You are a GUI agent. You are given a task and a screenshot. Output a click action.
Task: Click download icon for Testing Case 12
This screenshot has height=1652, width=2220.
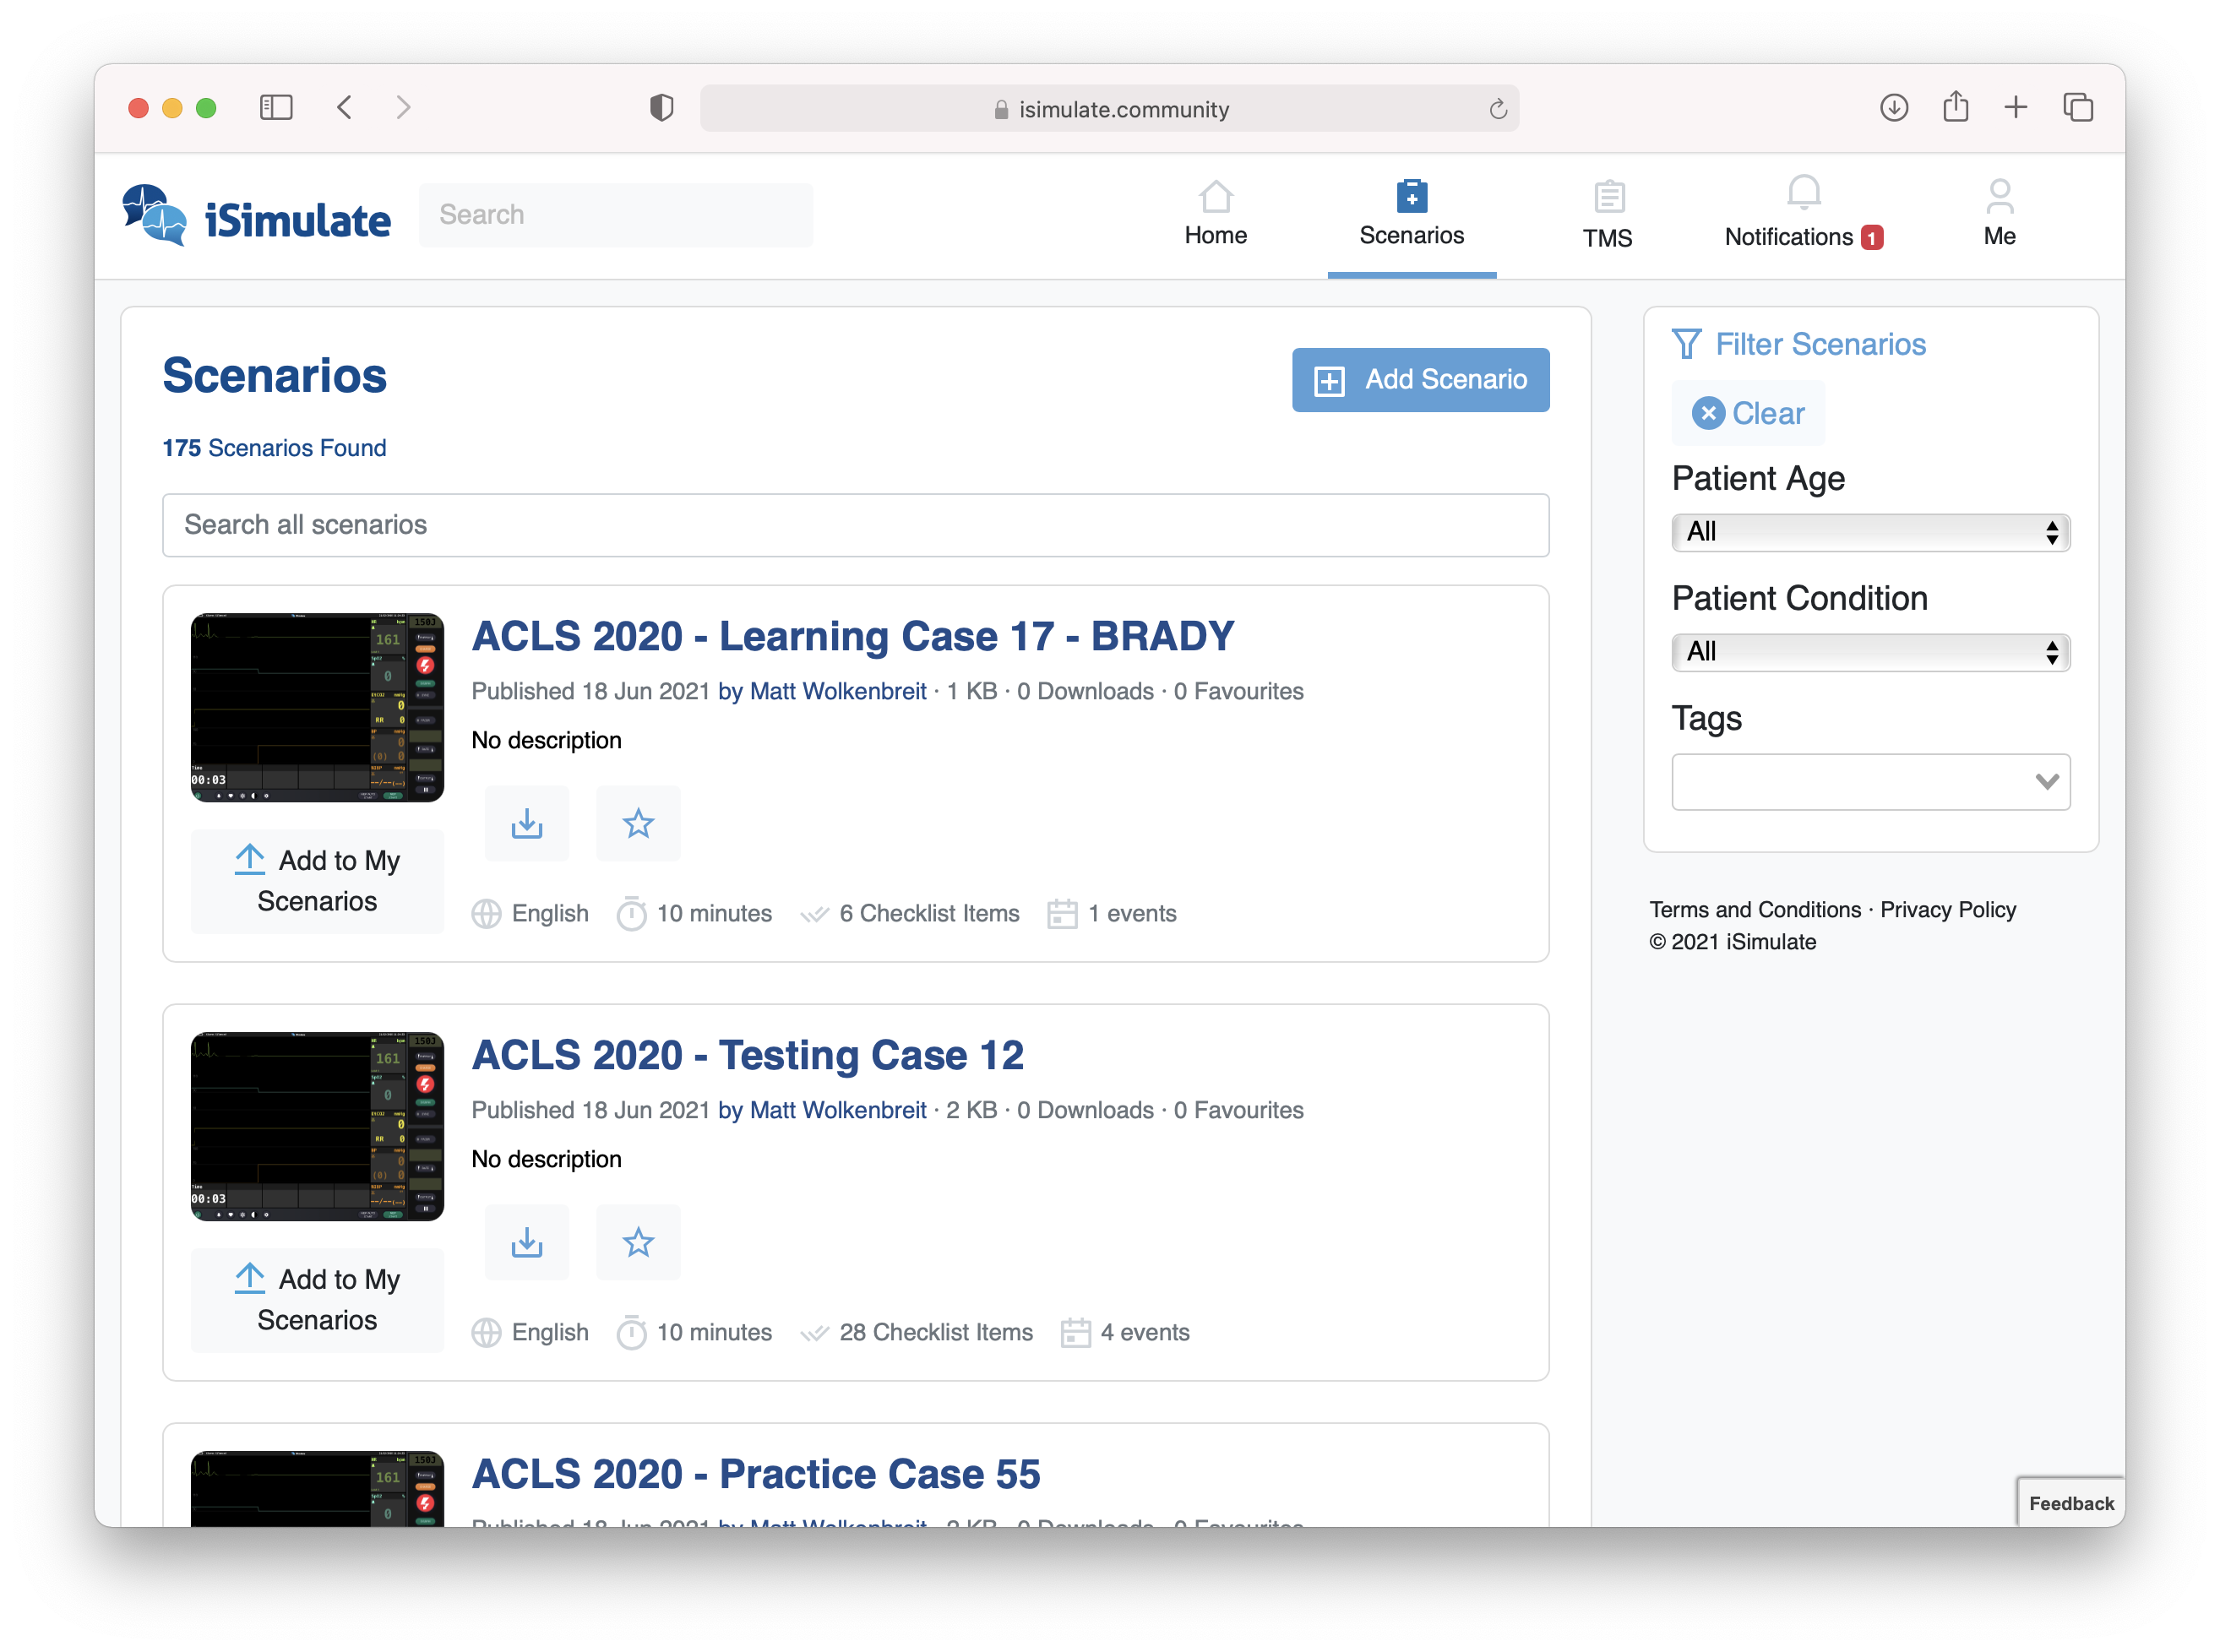click(x=527, y=1243)
